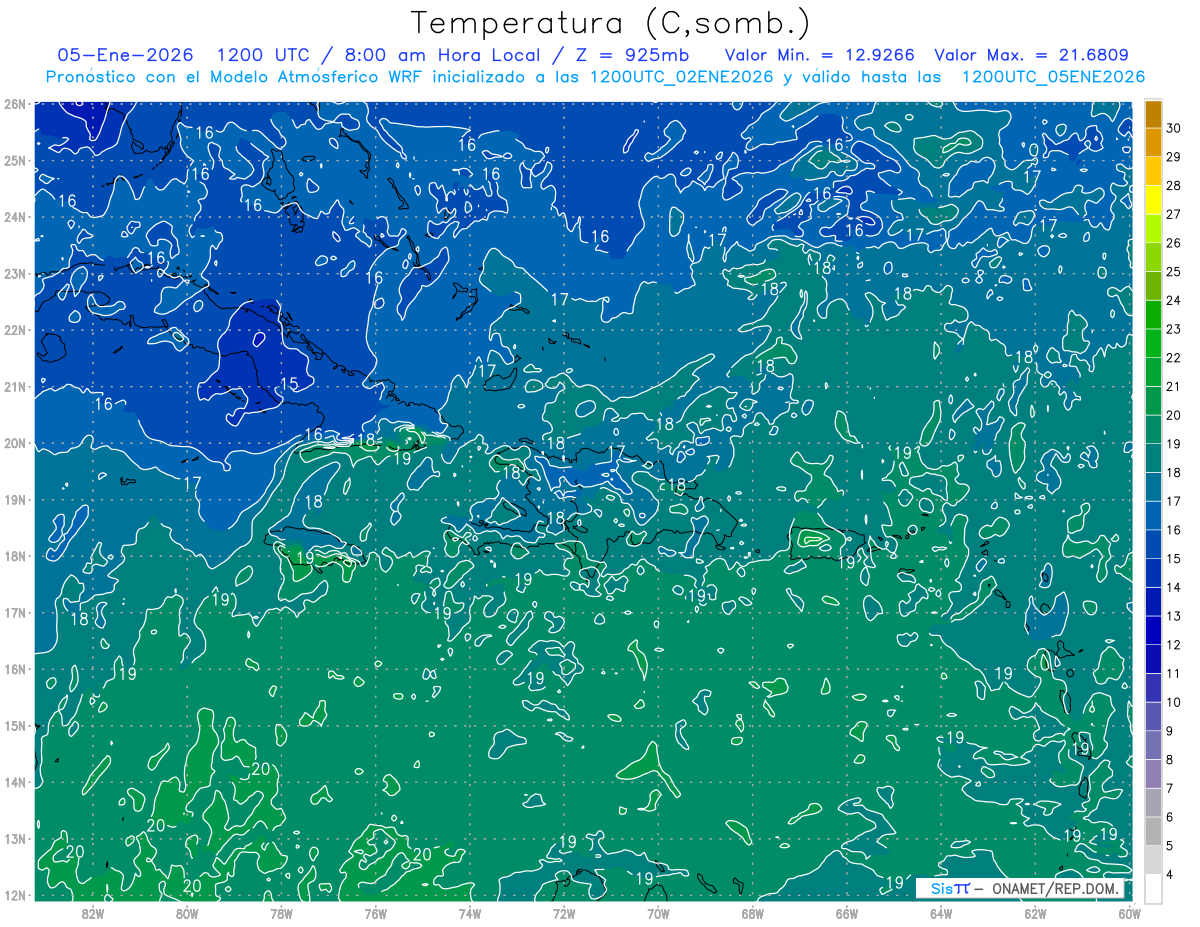1200x927 pixels.
Task: Click the "8:00 am Hora Local" text
Action: click(x=441, y=55)
